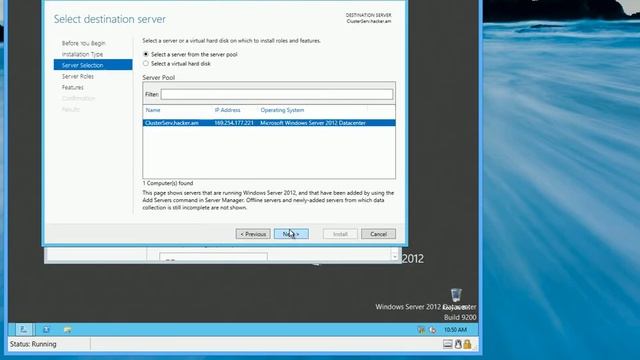Open the Recycle Bin desktop icon
The height and width of the screenshot is (360, 640).
(x=456, y=295)
